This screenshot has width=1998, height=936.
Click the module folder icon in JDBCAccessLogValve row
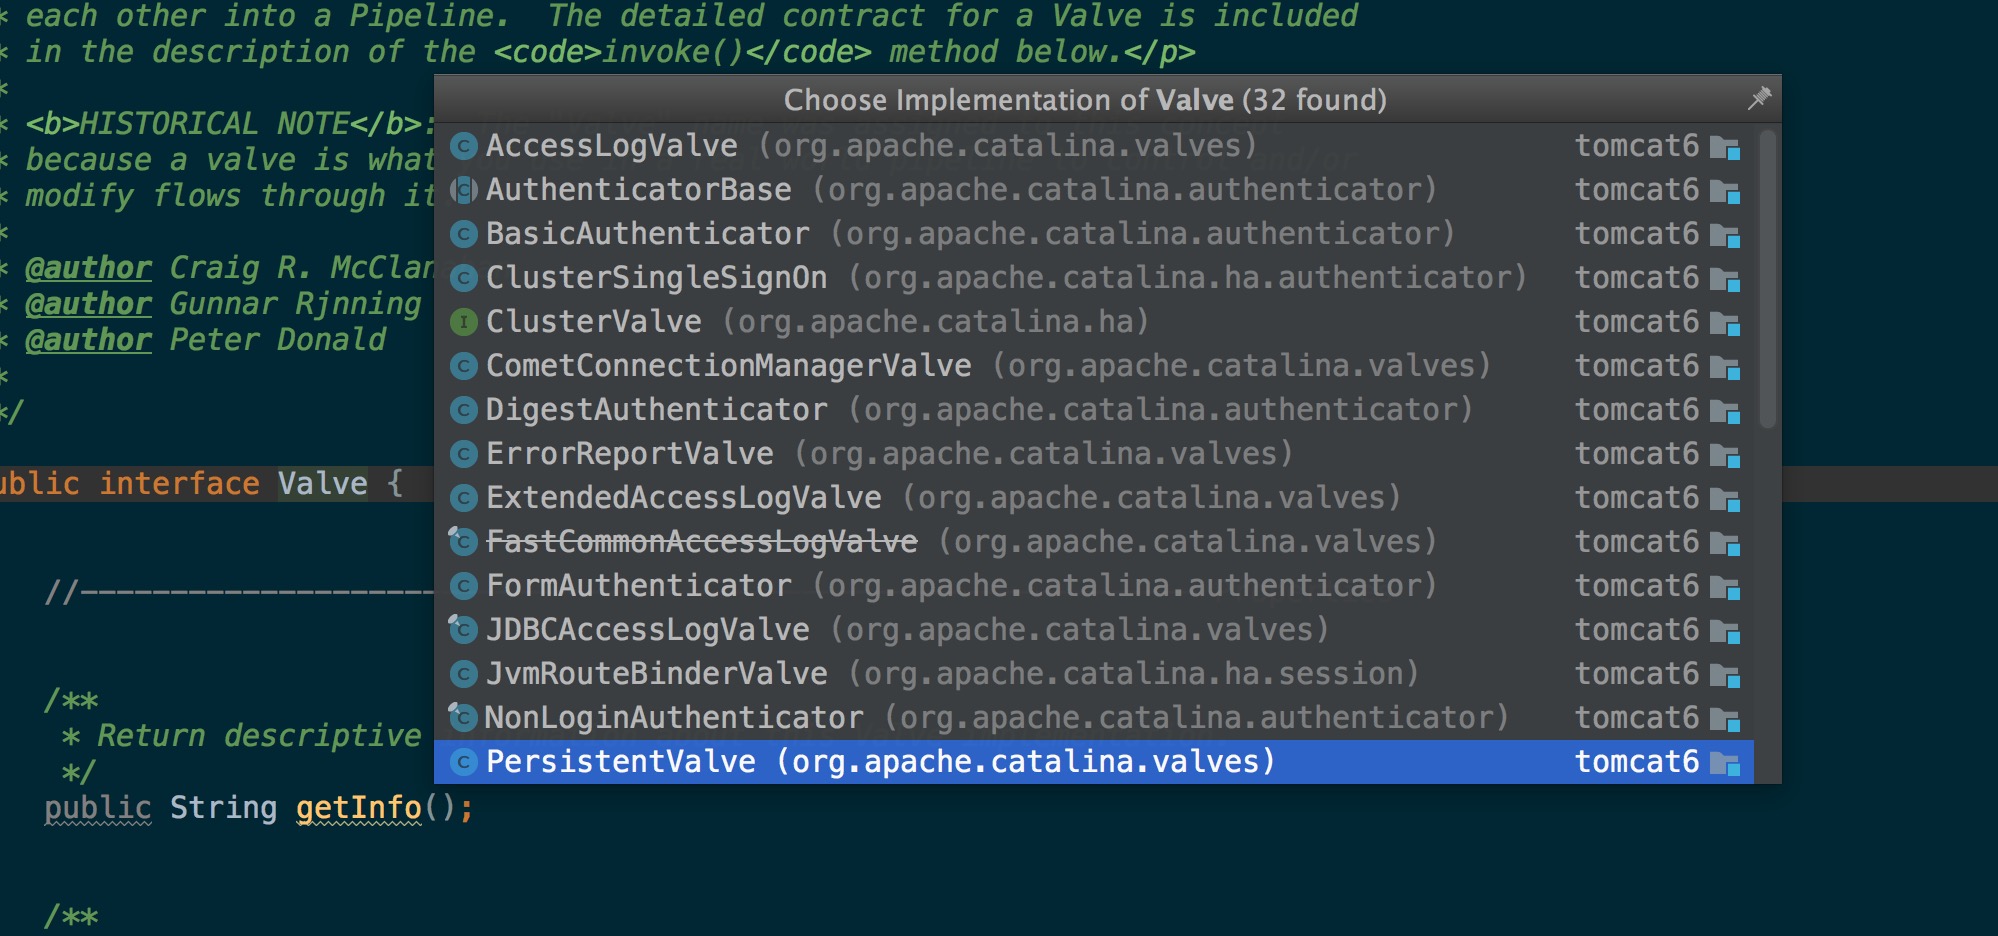1725,632
